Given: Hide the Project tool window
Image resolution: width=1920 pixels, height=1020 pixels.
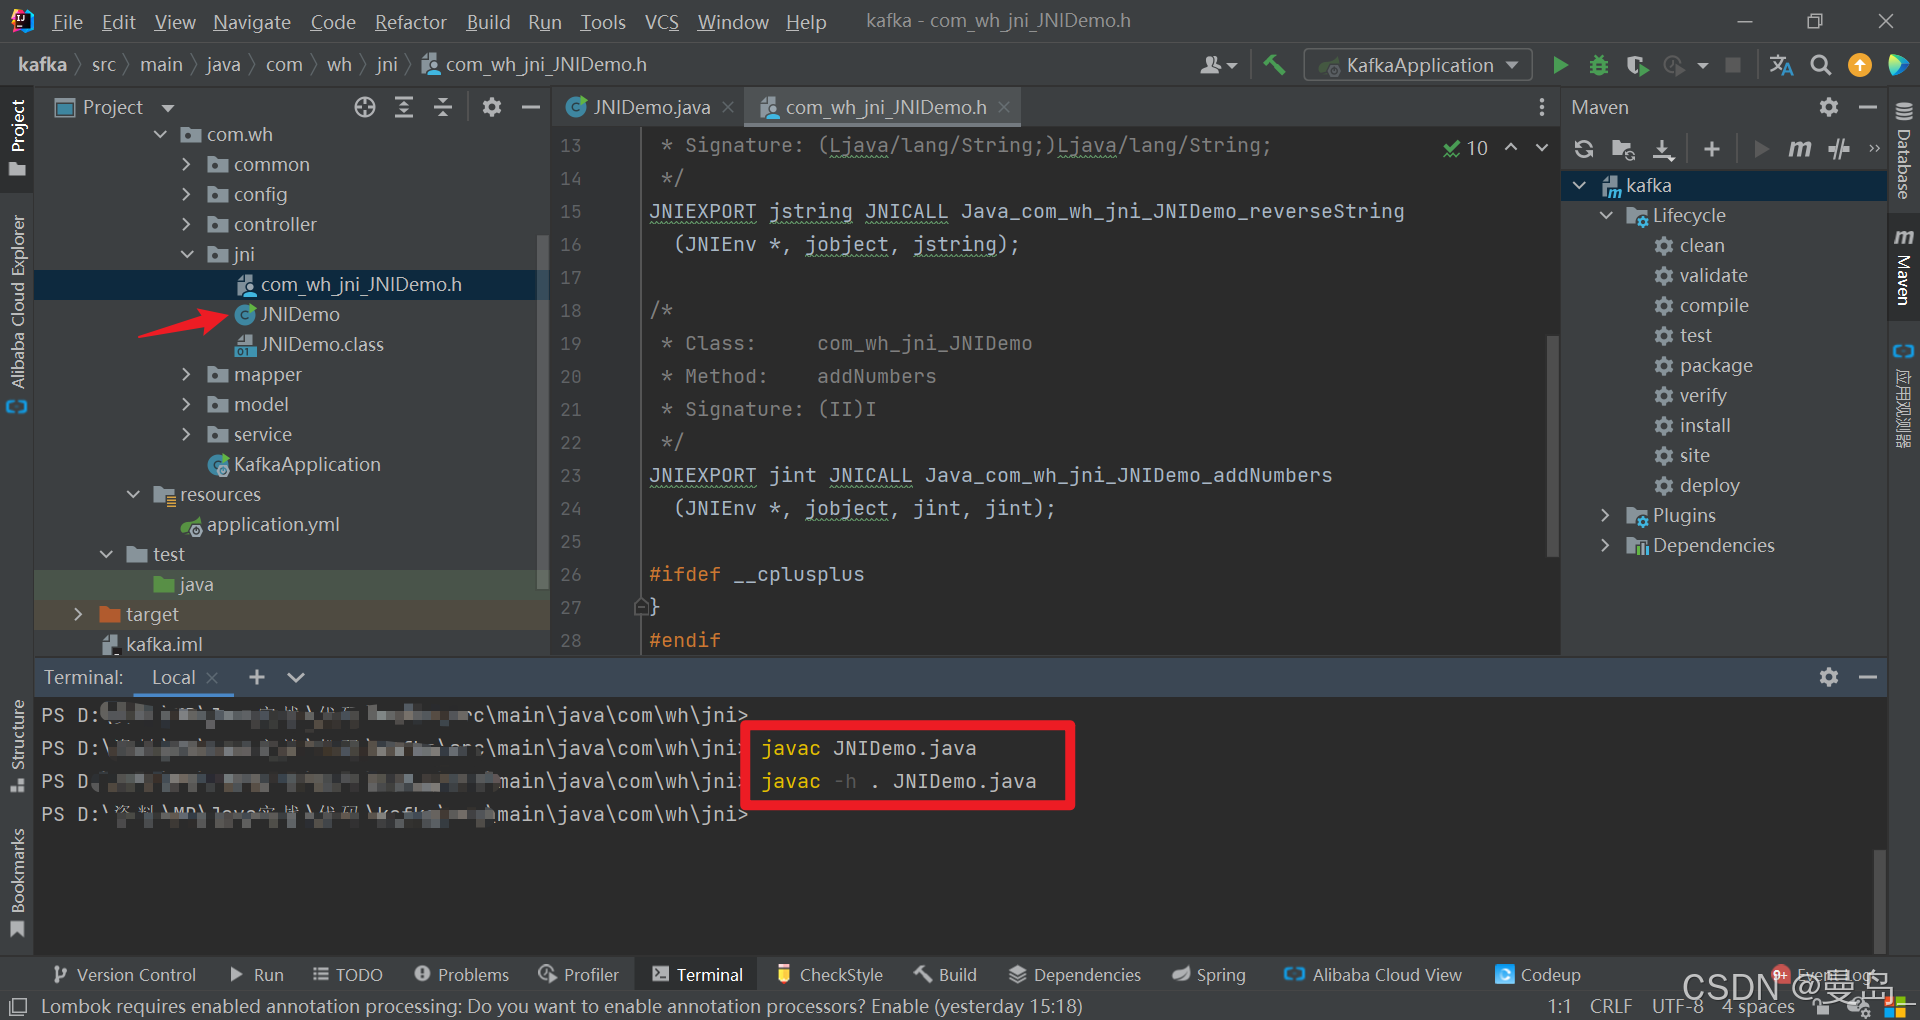Looking at the screenshot, I should [x=531, y=107].
